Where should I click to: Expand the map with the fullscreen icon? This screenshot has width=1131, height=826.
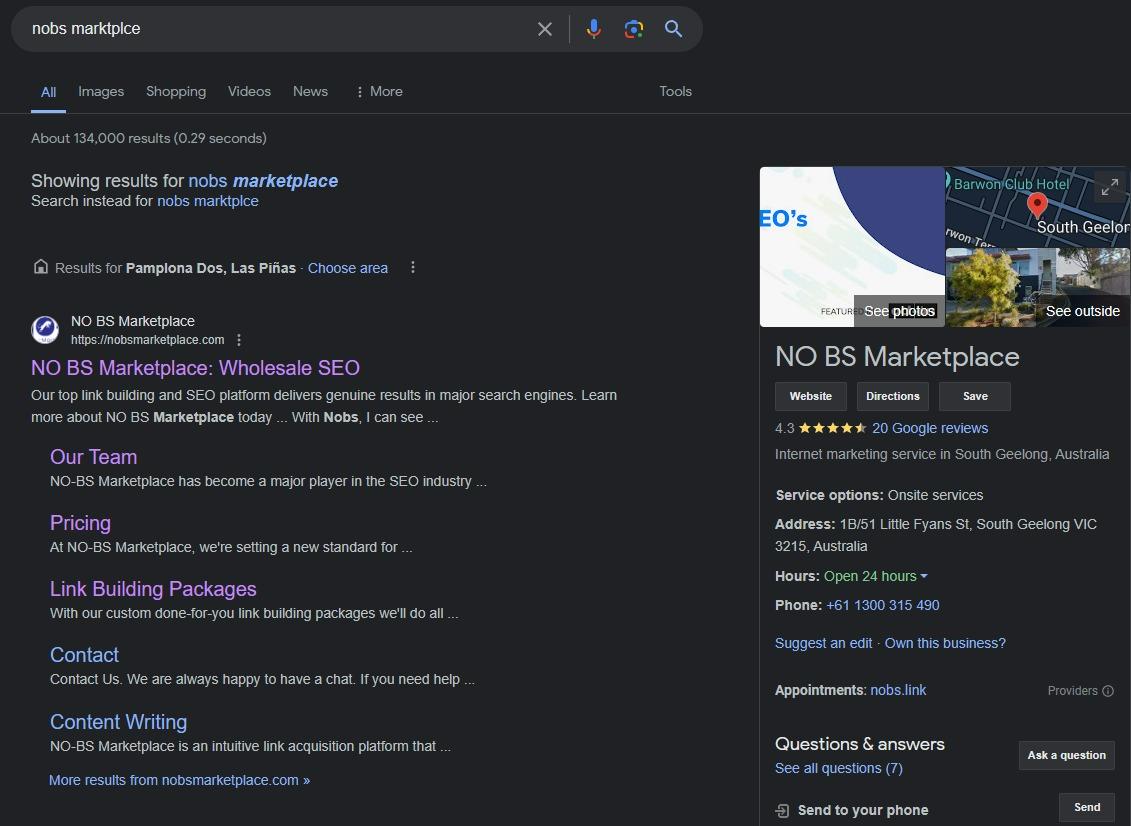point(1109,187)
